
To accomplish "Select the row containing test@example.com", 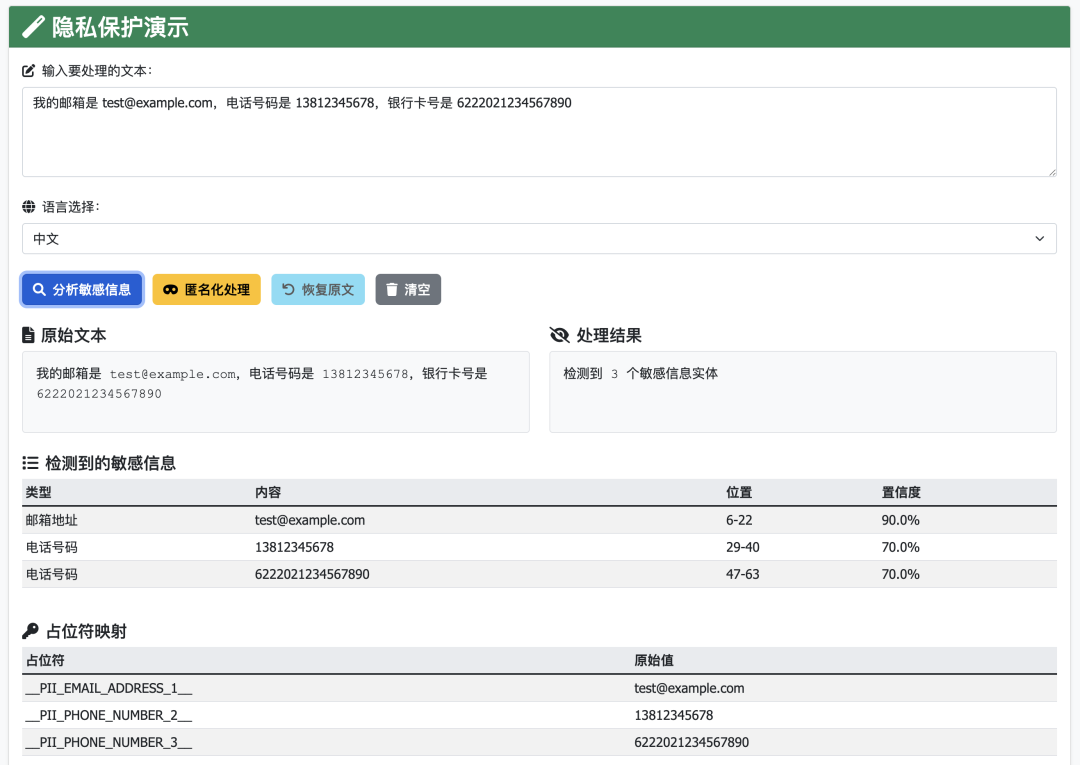I will tap(310, 520).
